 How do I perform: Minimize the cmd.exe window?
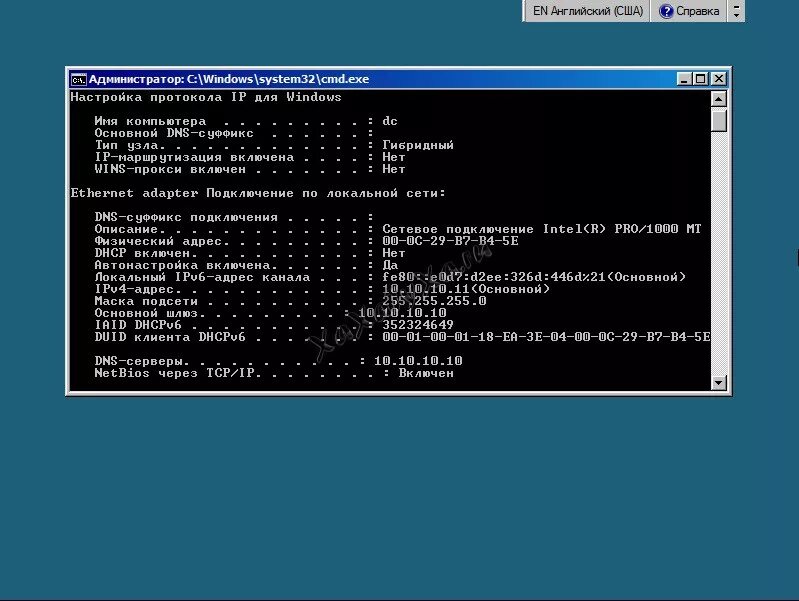684,79
